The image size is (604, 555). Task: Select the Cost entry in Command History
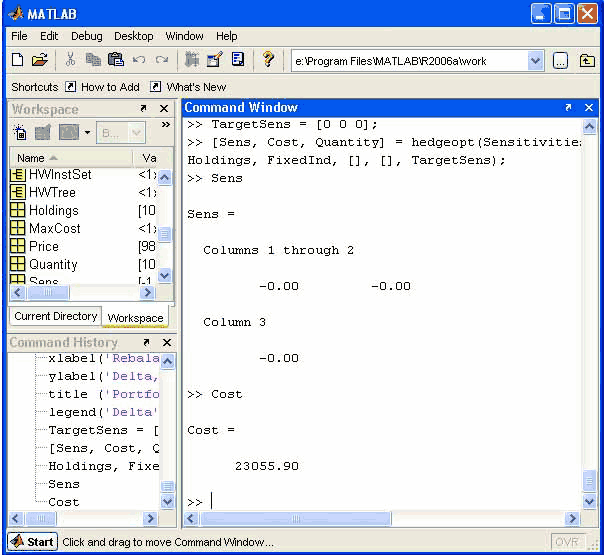(x=64, y=502)
